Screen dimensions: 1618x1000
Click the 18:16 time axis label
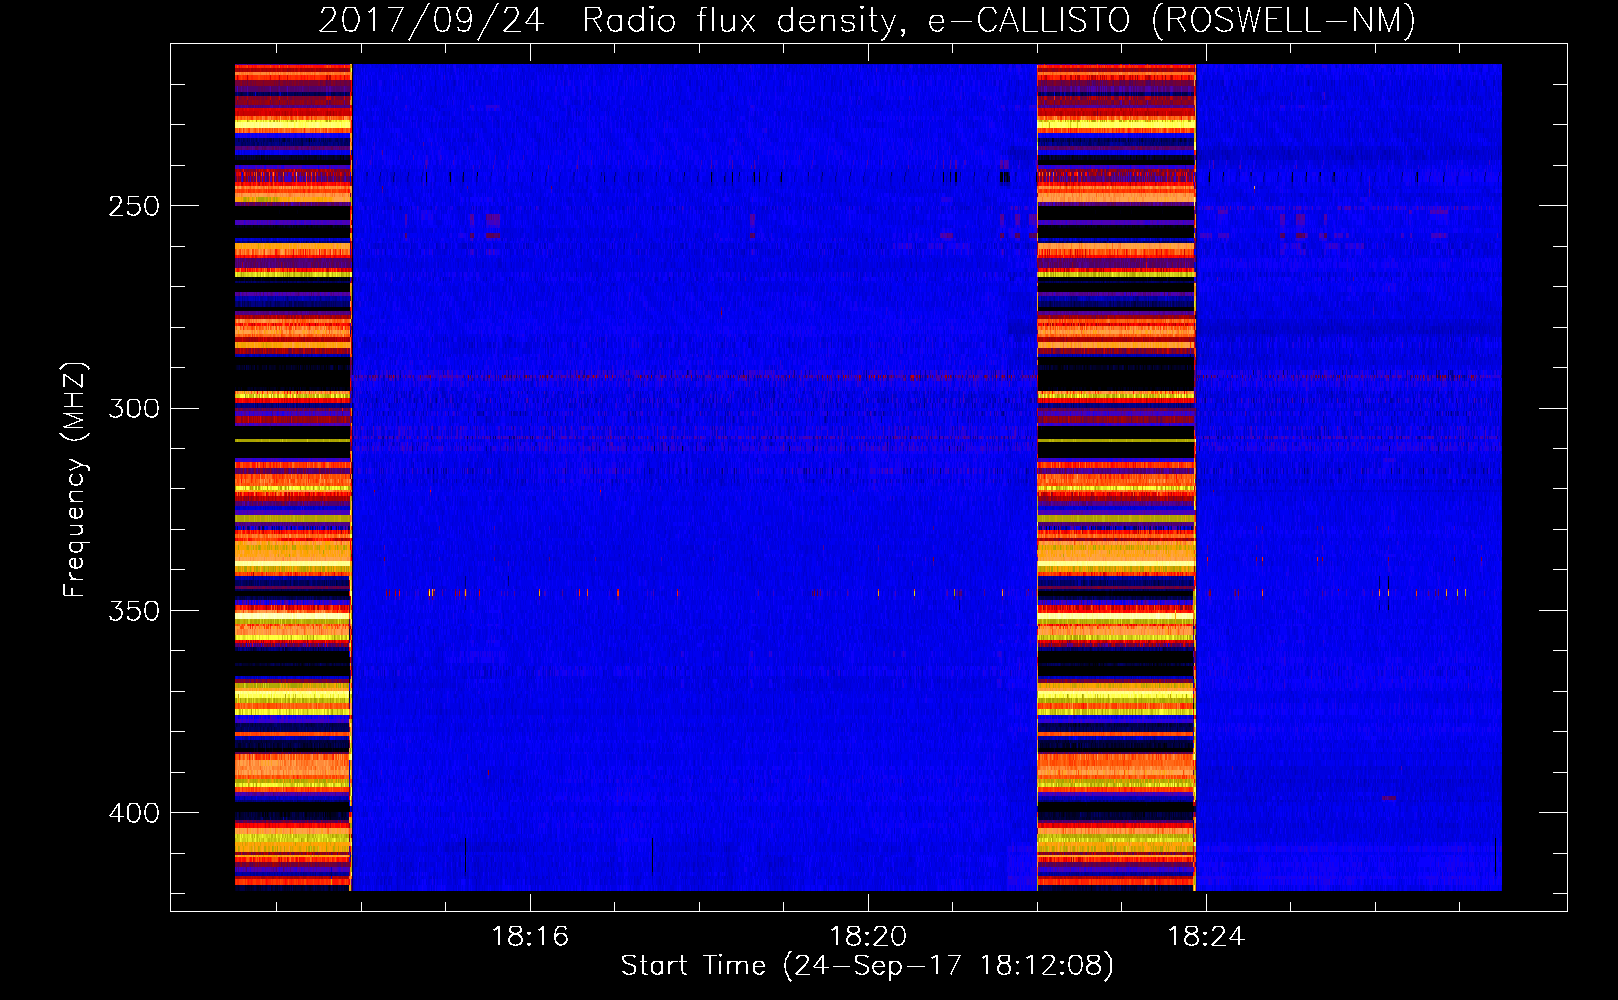(530, 936)
